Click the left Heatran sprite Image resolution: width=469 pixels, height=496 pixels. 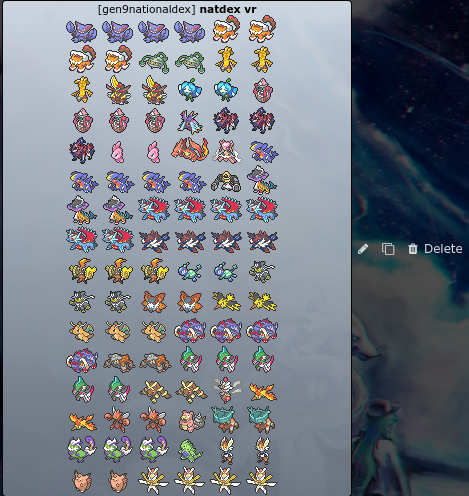[x=119, y=362]
